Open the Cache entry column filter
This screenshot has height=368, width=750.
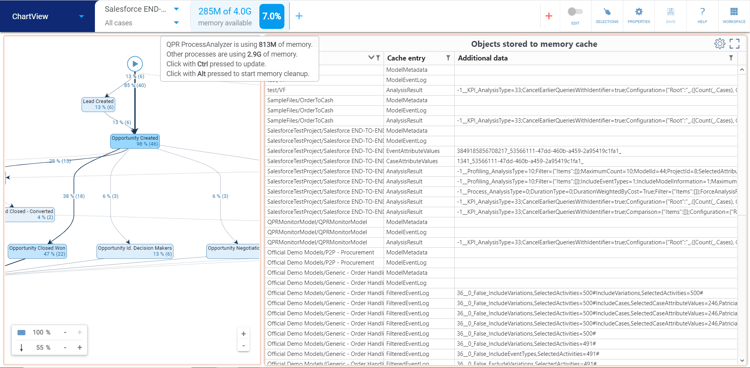click(x=448, y=58)
